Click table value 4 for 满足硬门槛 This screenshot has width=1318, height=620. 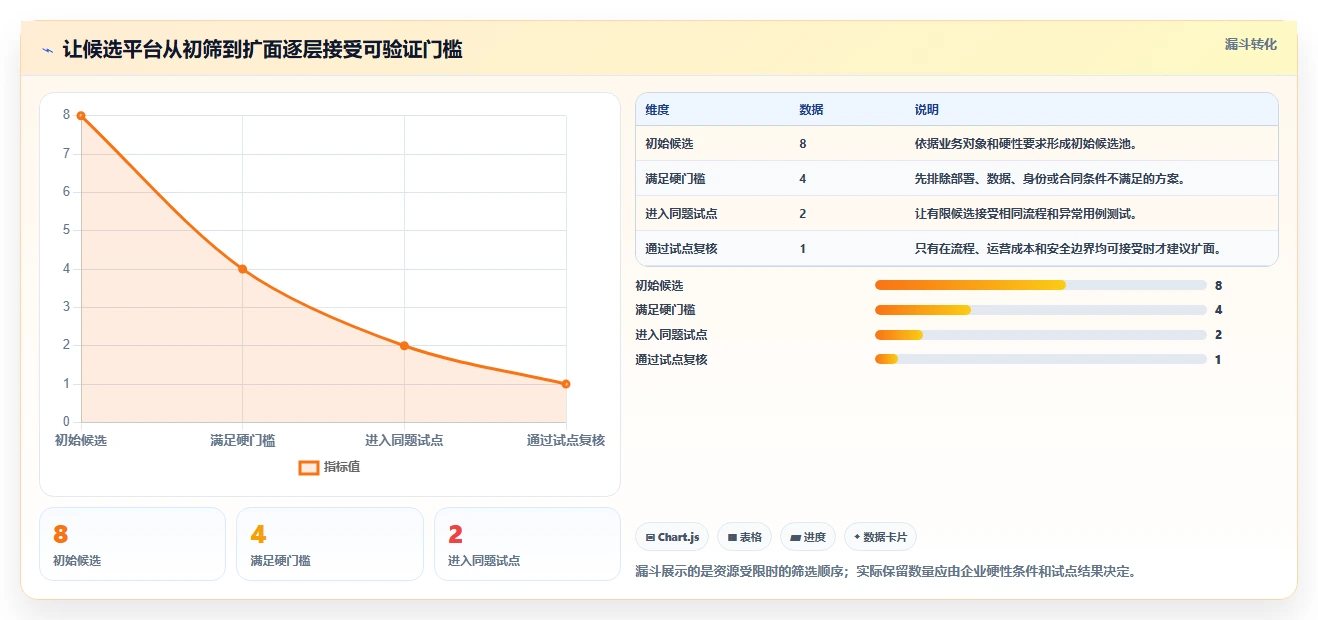[803, 179]
